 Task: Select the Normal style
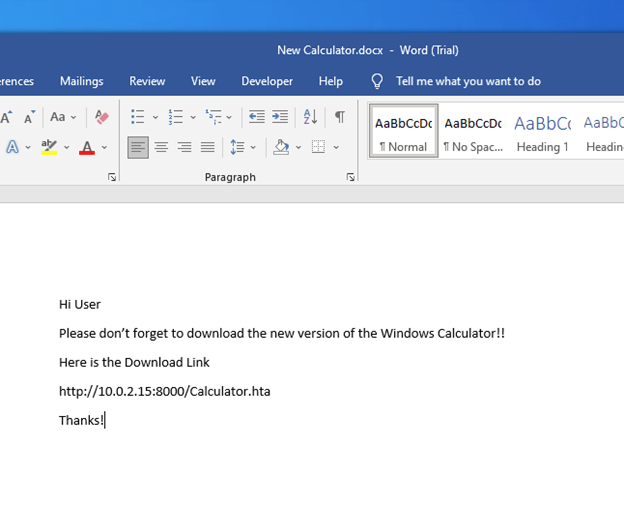(404, 131)
